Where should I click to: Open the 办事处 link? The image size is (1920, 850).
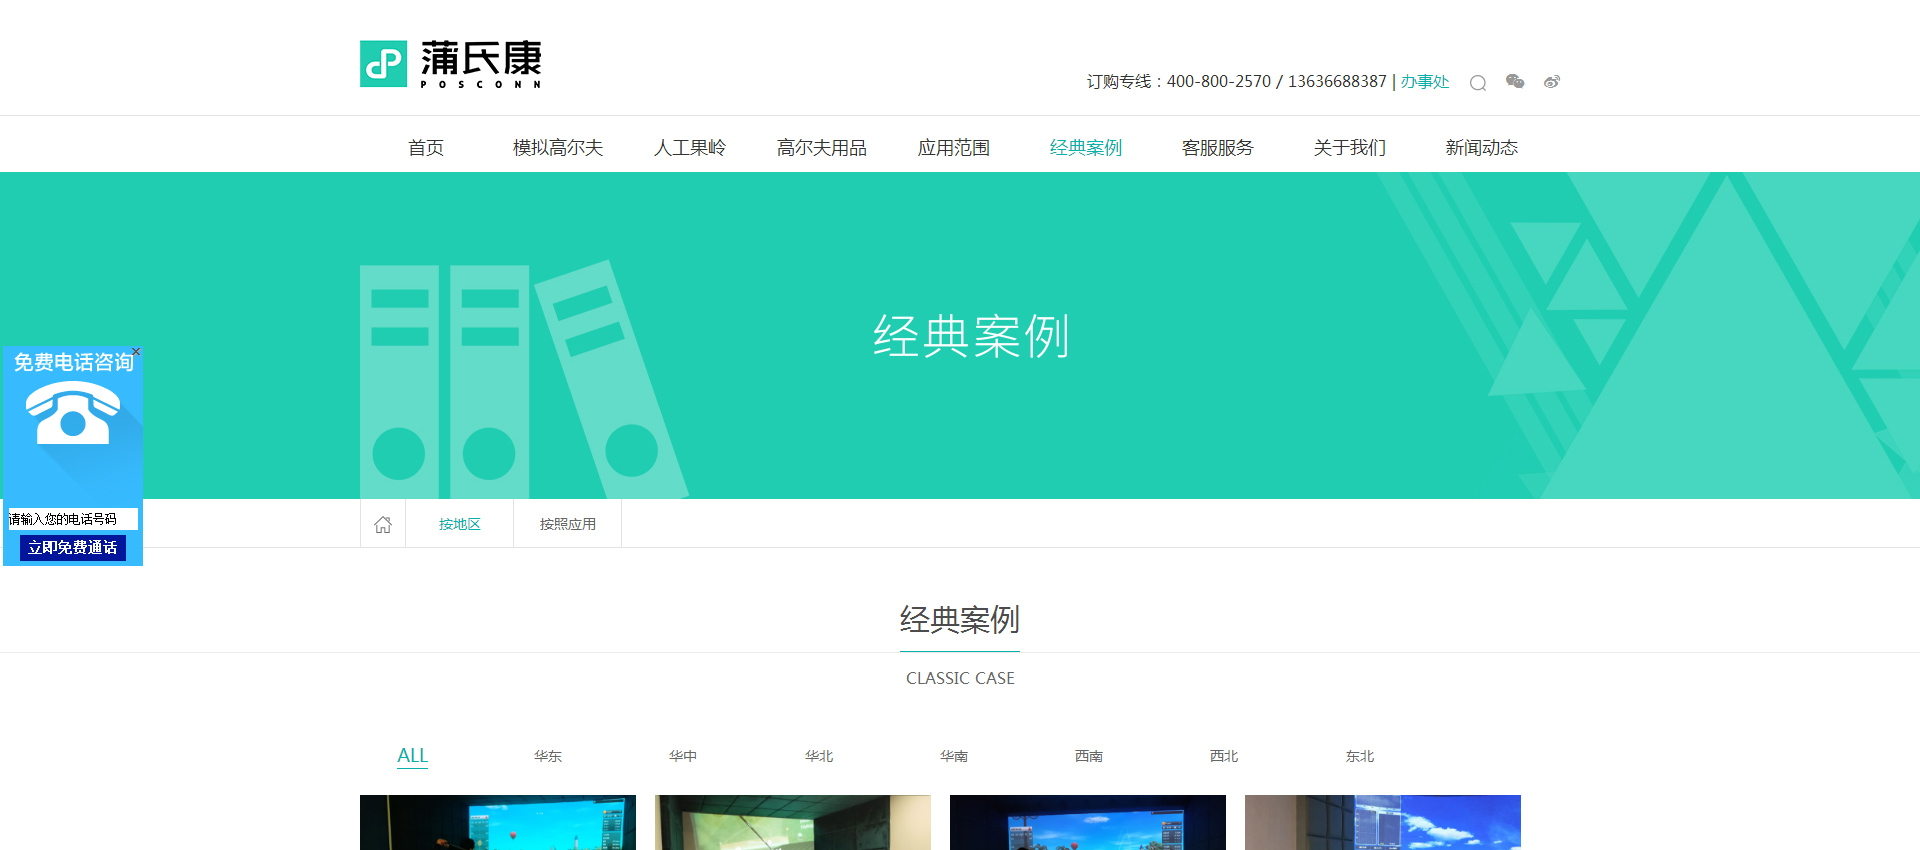[1424, 82]
